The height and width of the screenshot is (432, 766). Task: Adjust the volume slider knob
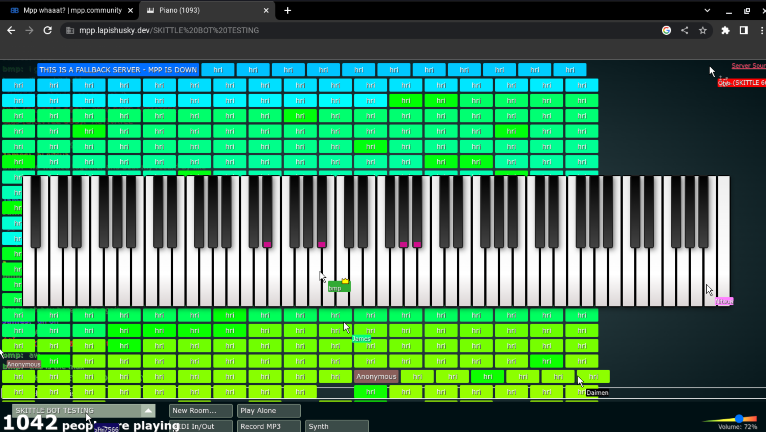click(x=739, y=418)
